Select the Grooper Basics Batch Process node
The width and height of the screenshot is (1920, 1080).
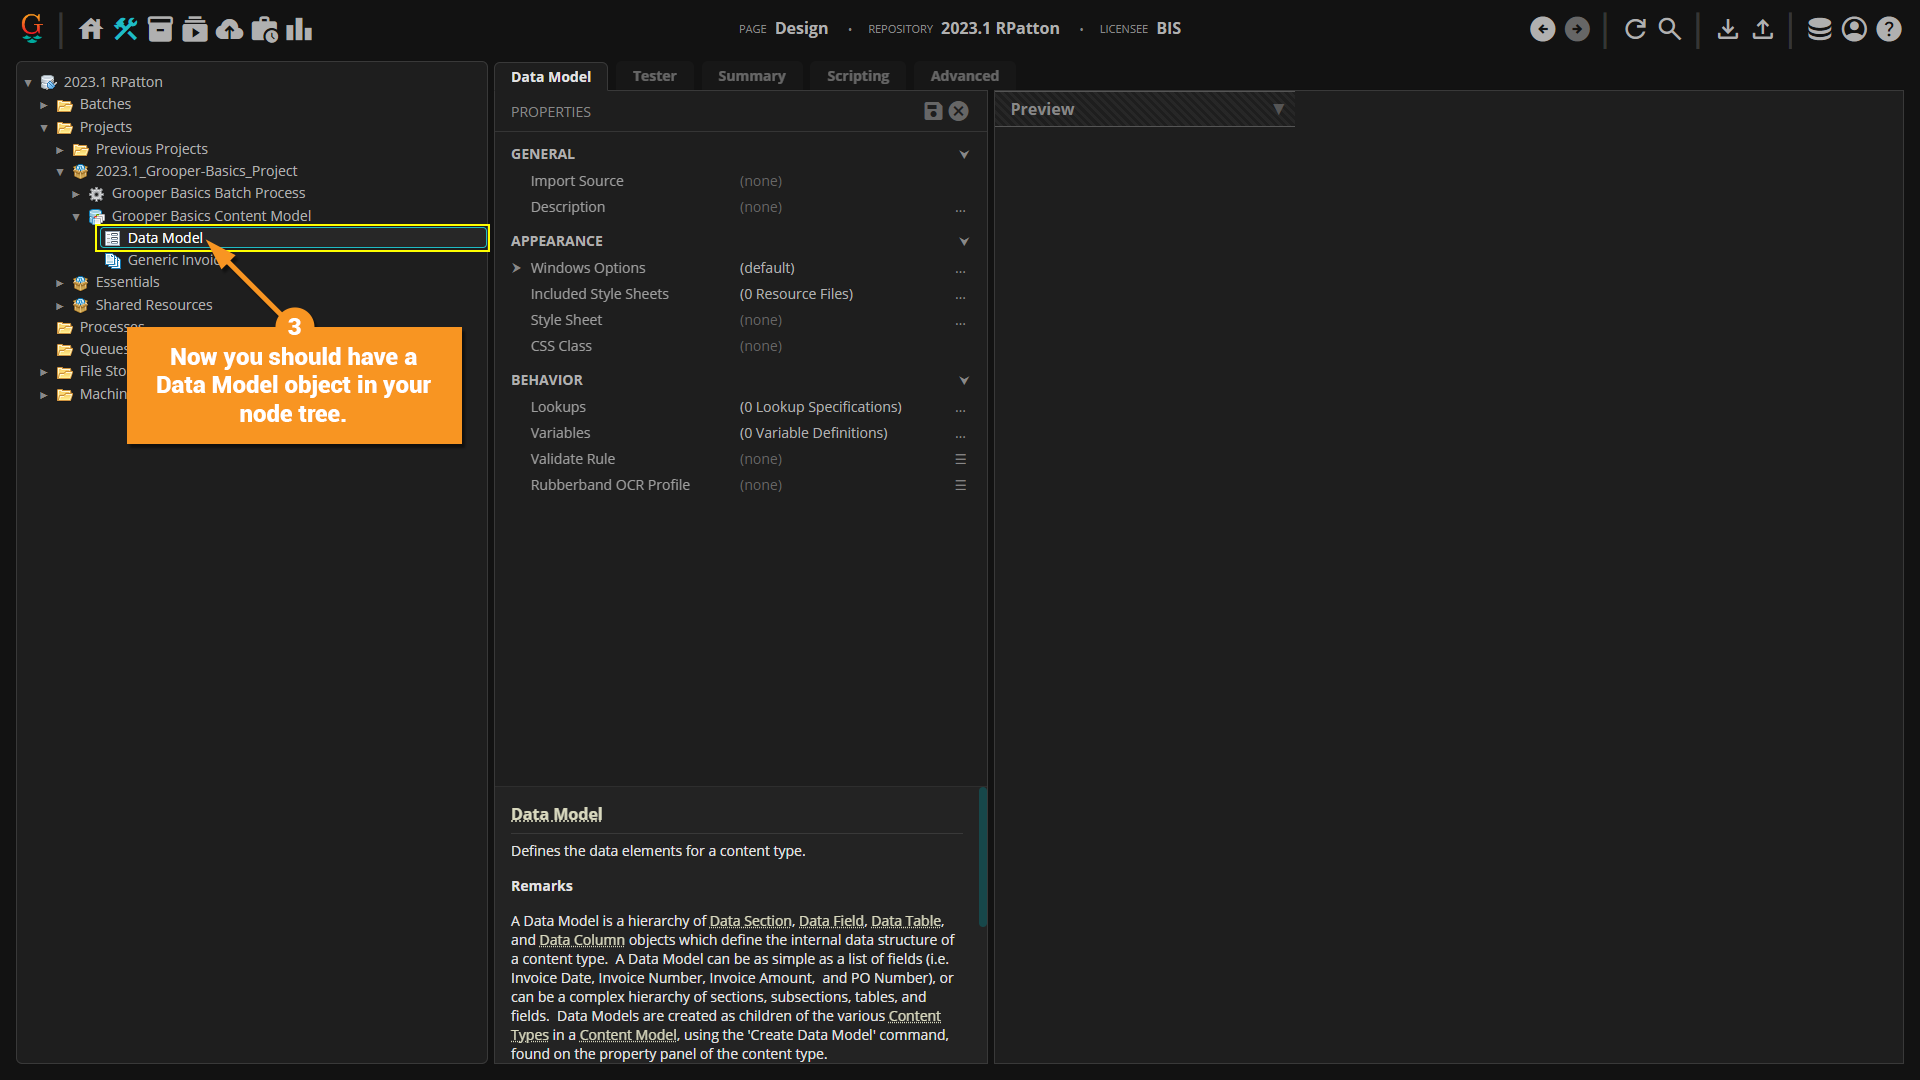[x=208, y=193]
